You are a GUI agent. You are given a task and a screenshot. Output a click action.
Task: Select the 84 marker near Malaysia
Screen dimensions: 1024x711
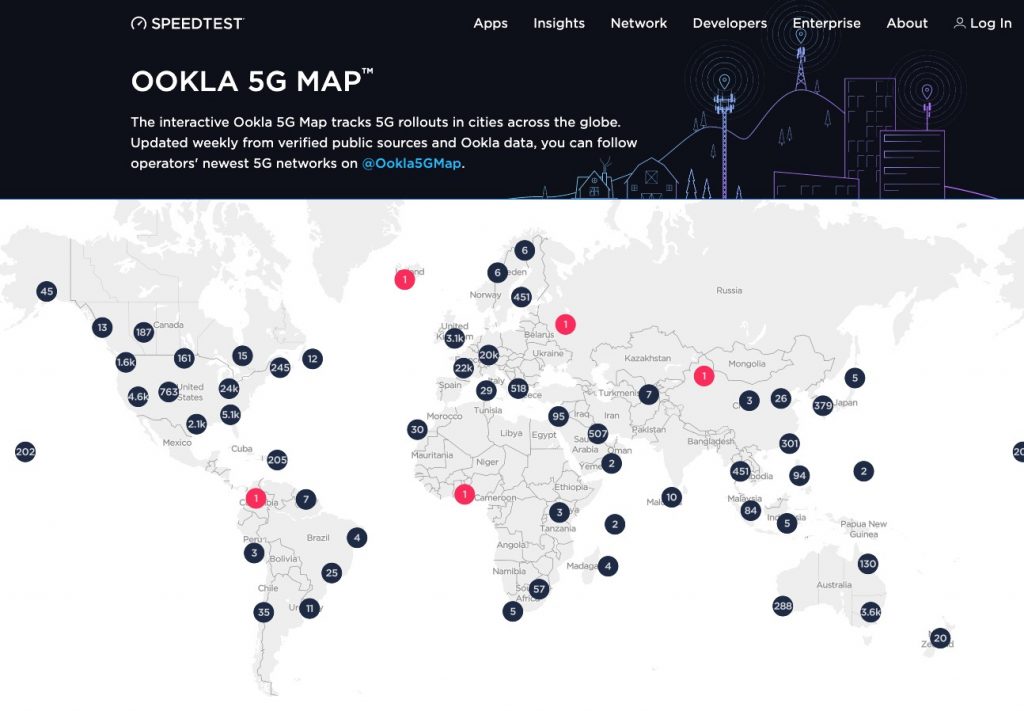click(751, 511)
